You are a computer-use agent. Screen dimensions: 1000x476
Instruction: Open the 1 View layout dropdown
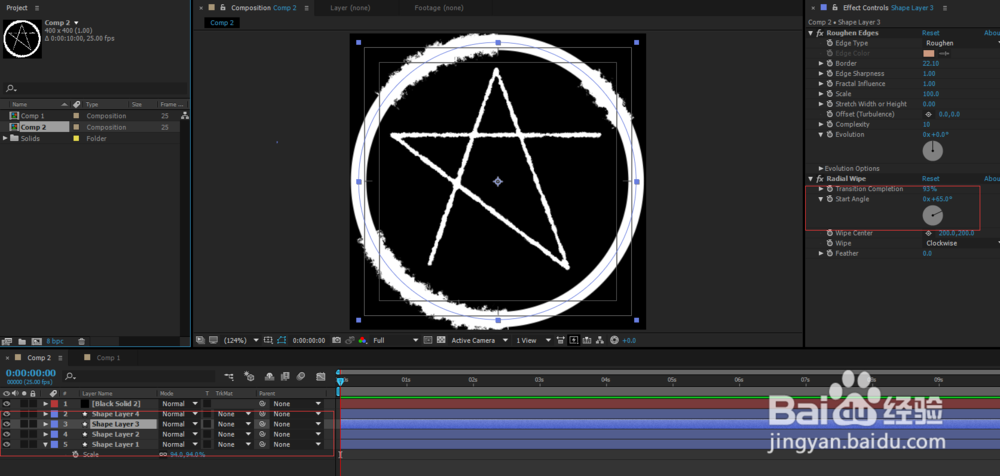pos(533,341)
